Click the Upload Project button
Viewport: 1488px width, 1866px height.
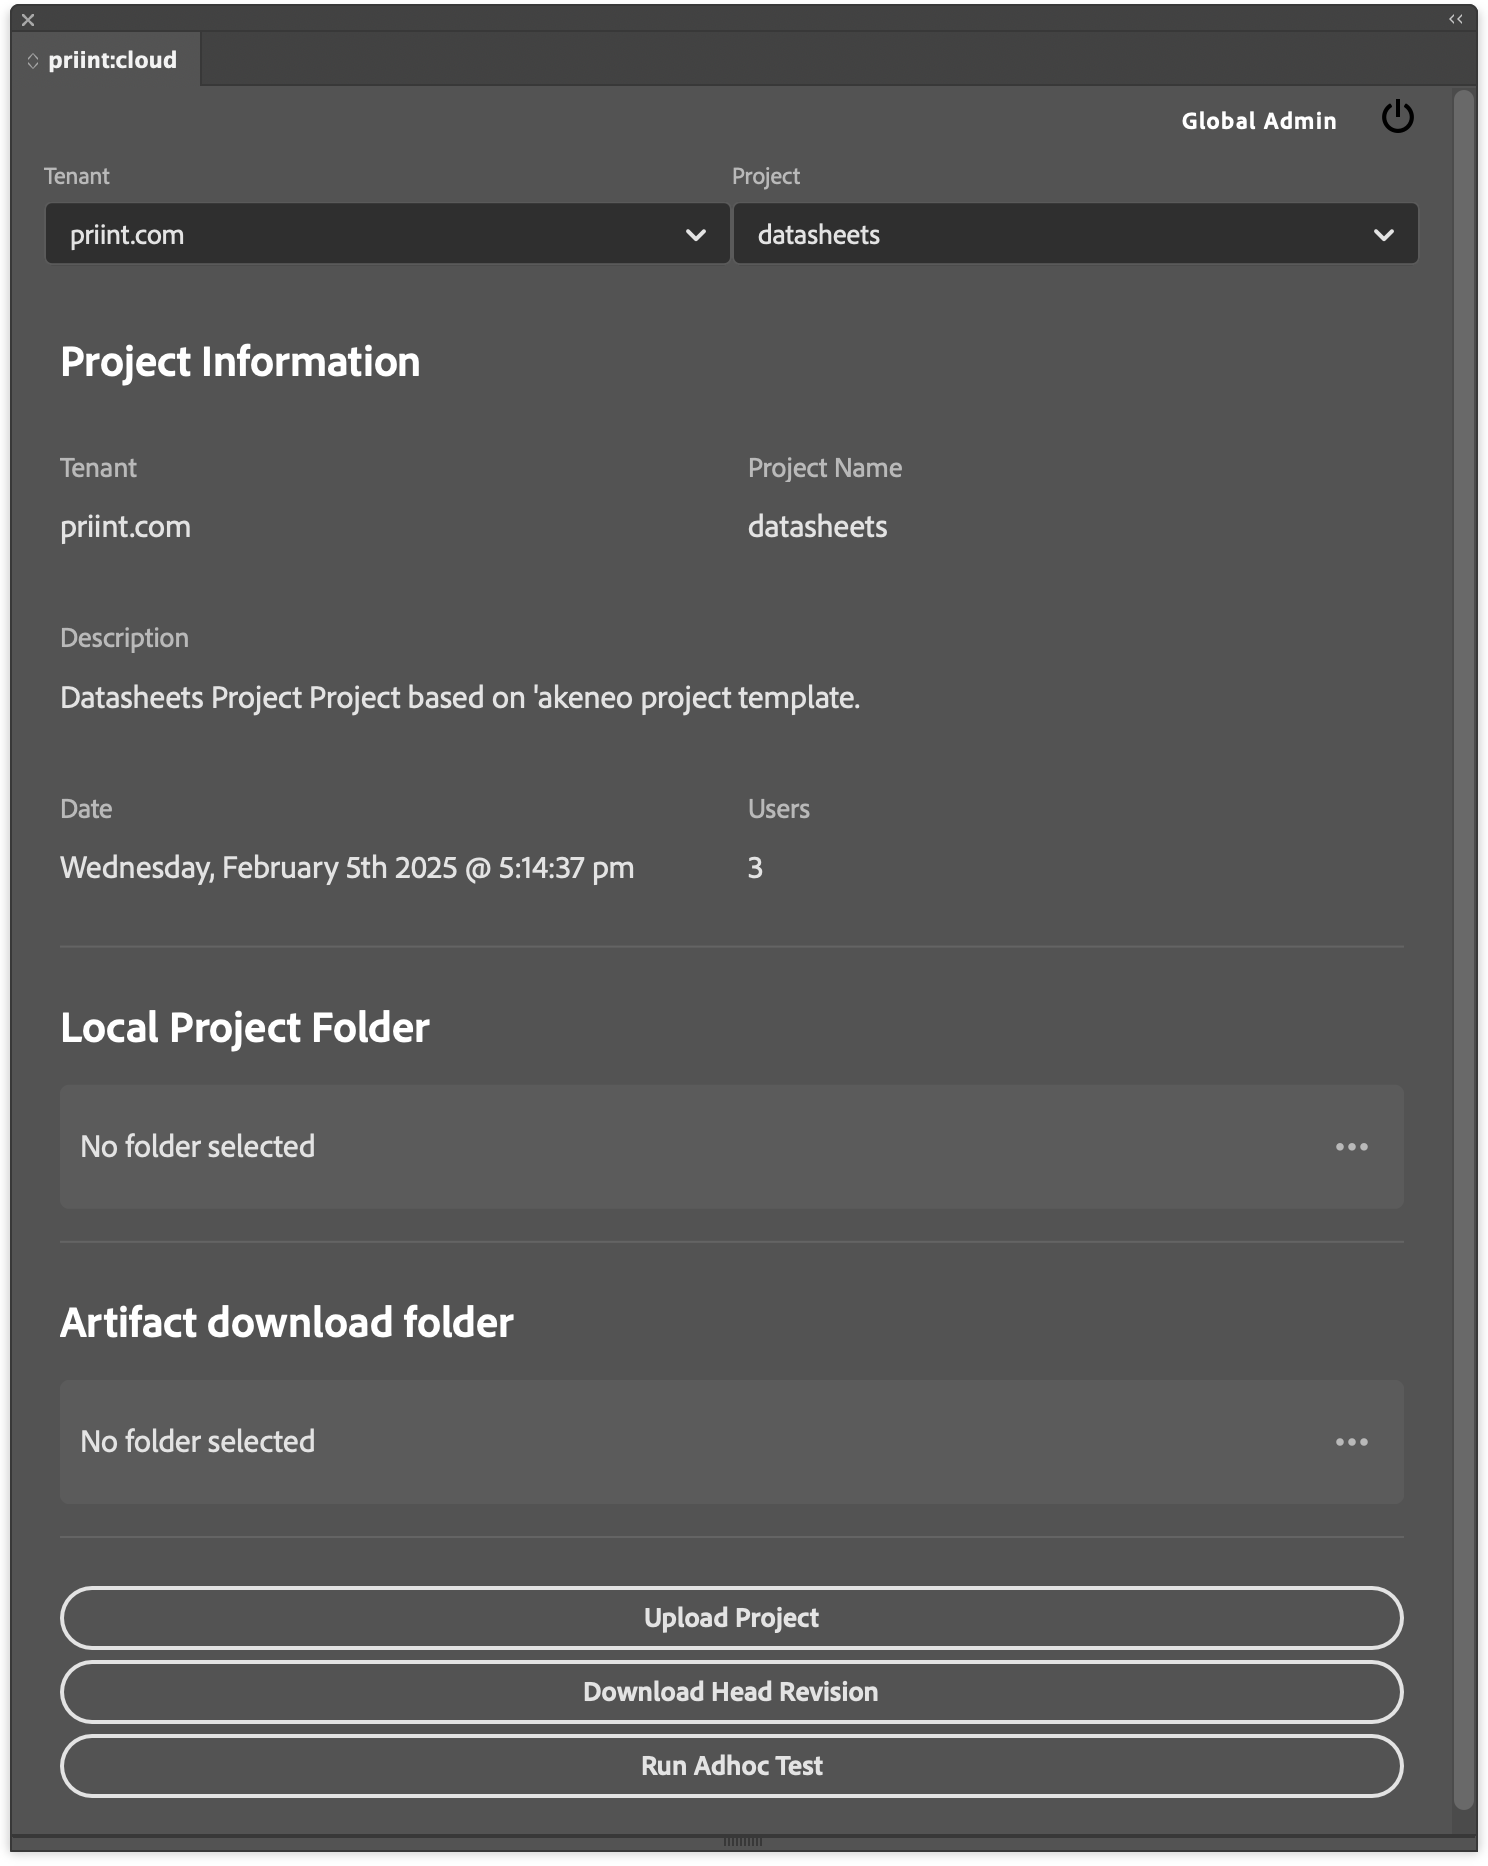click(731, 1618)
